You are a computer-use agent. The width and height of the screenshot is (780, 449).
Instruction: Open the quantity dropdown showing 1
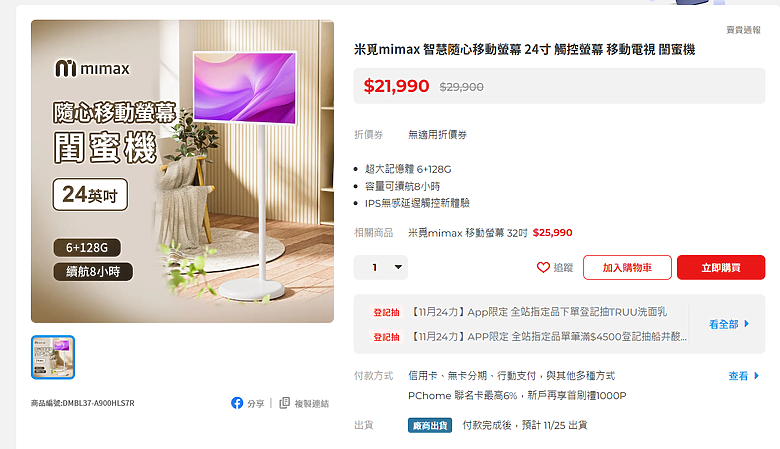pyautogui.click(x=381, y=268)
